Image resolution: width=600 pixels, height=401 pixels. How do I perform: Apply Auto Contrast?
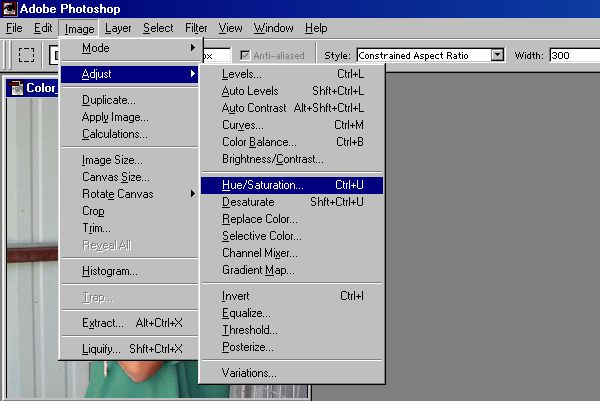click(x=292, y=108)
